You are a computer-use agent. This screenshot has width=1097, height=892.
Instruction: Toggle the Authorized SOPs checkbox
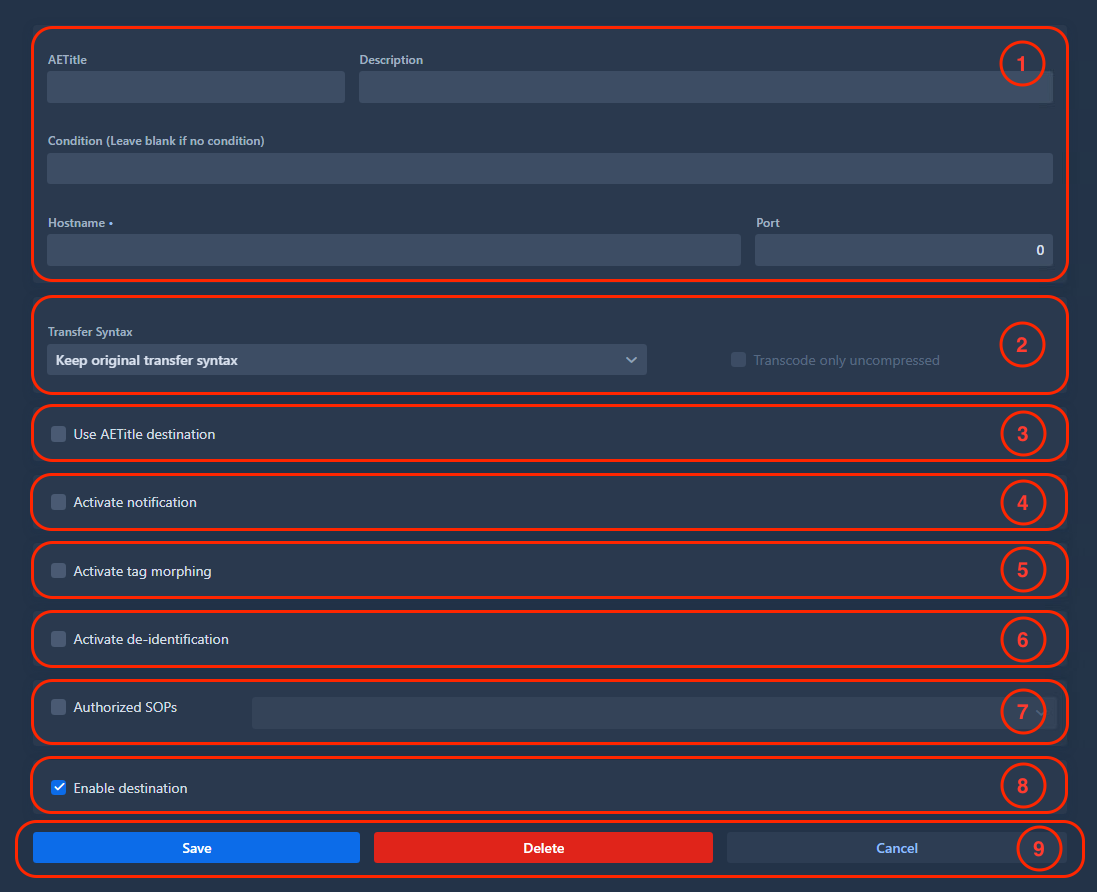point(59,707)
